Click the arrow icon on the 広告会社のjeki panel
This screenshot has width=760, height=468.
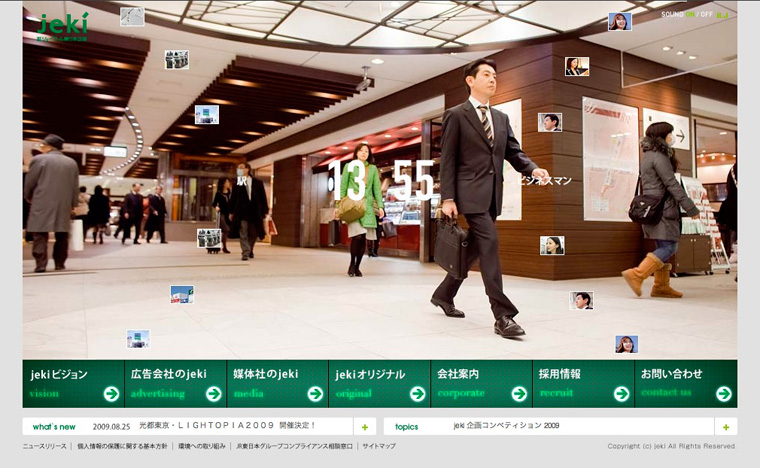(213, 393)
